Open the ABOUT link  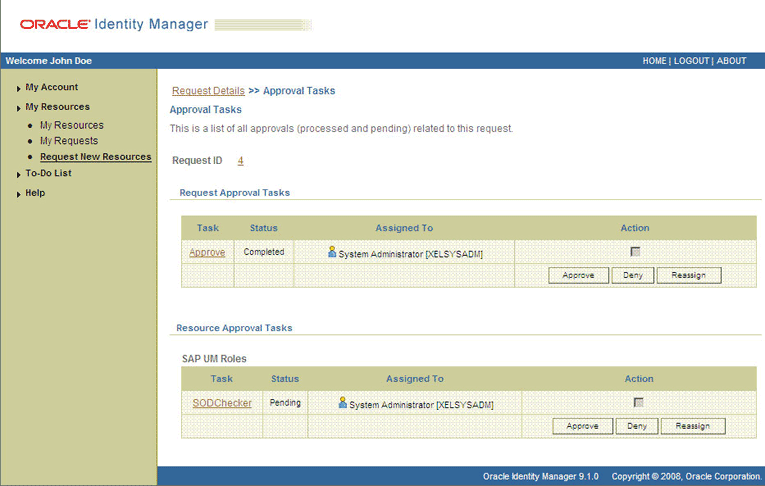tap(731, 61)
